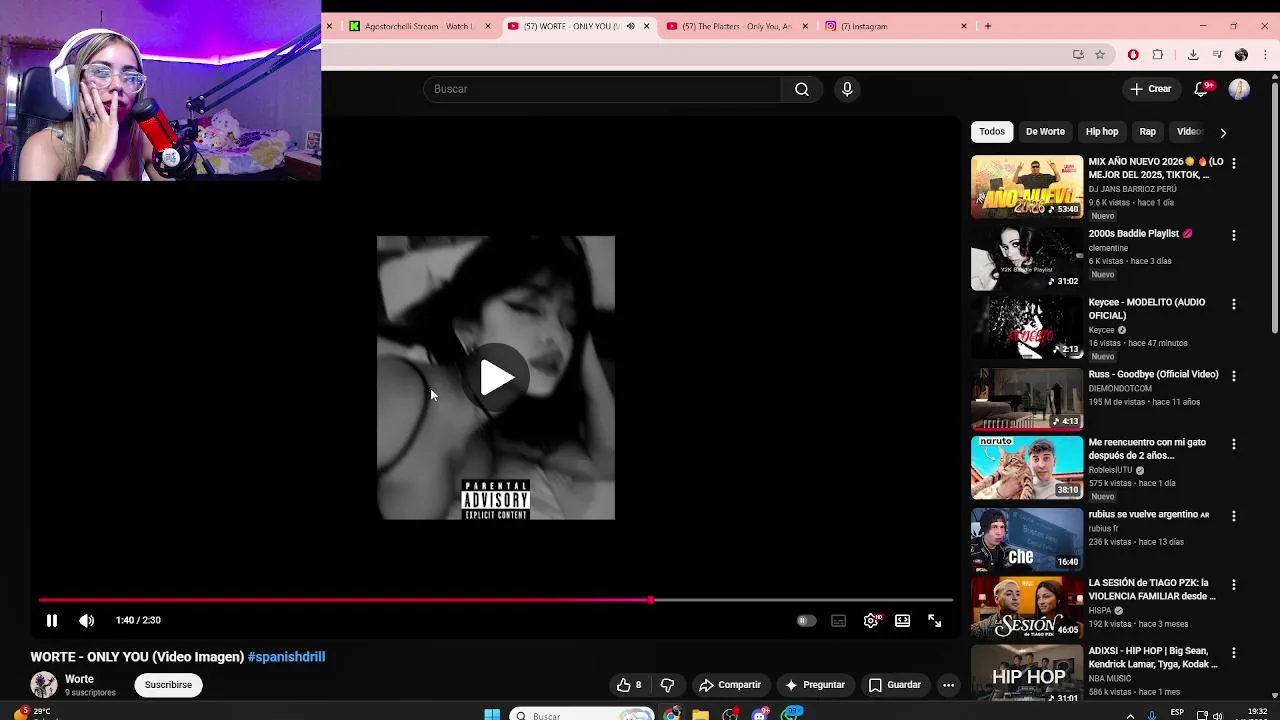The width and height of the screenshot is (1280, 720).
Task: Click the Buscar search field on YouTube
Action: pyautogui.click(x=603, y=89)
